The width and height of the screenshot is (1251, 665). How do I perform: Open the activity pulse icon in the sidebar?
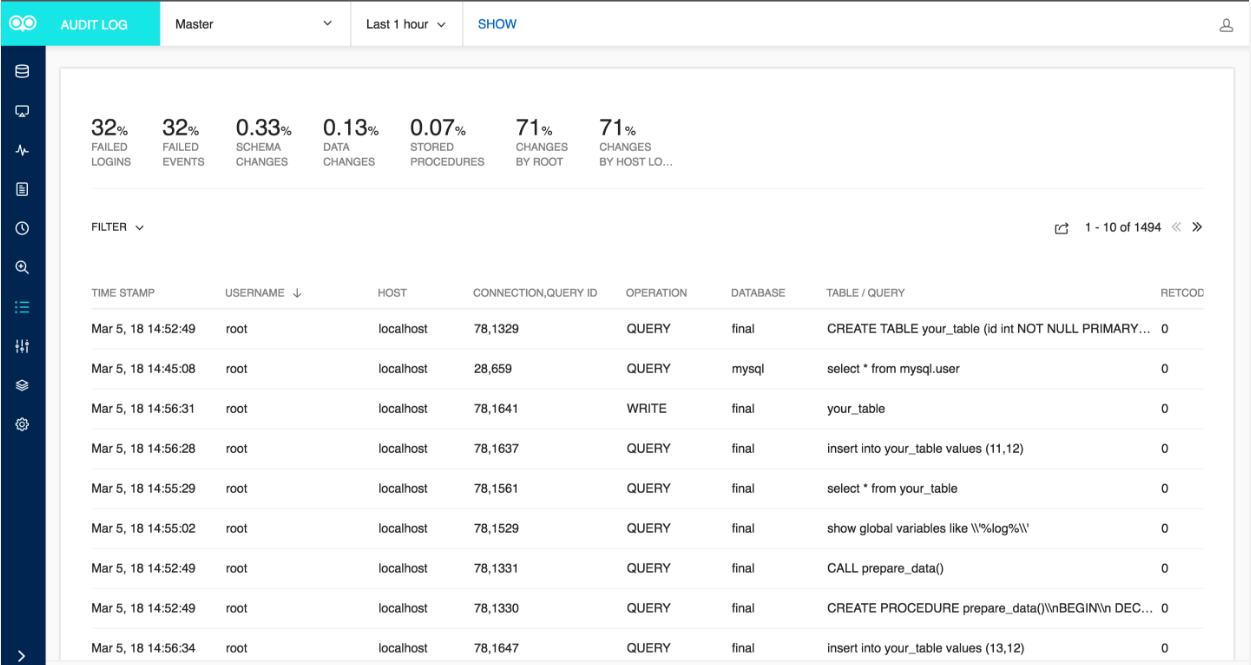(x=22, y=150)
